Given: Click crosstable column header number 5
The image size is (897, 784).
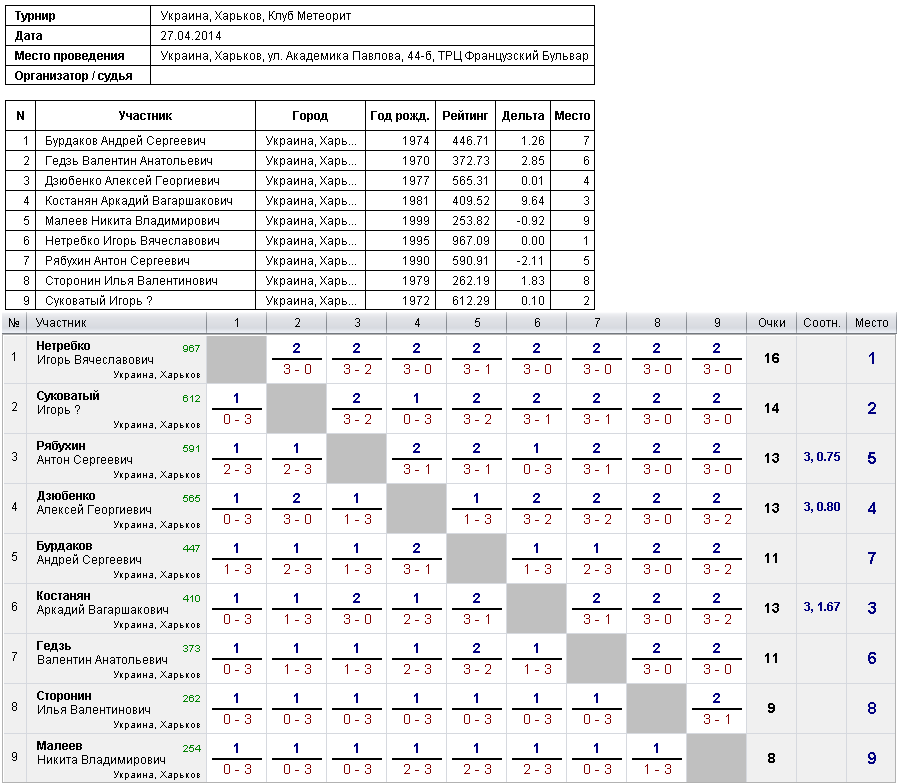Looking at the screenshot, I should tap(477, 323).
